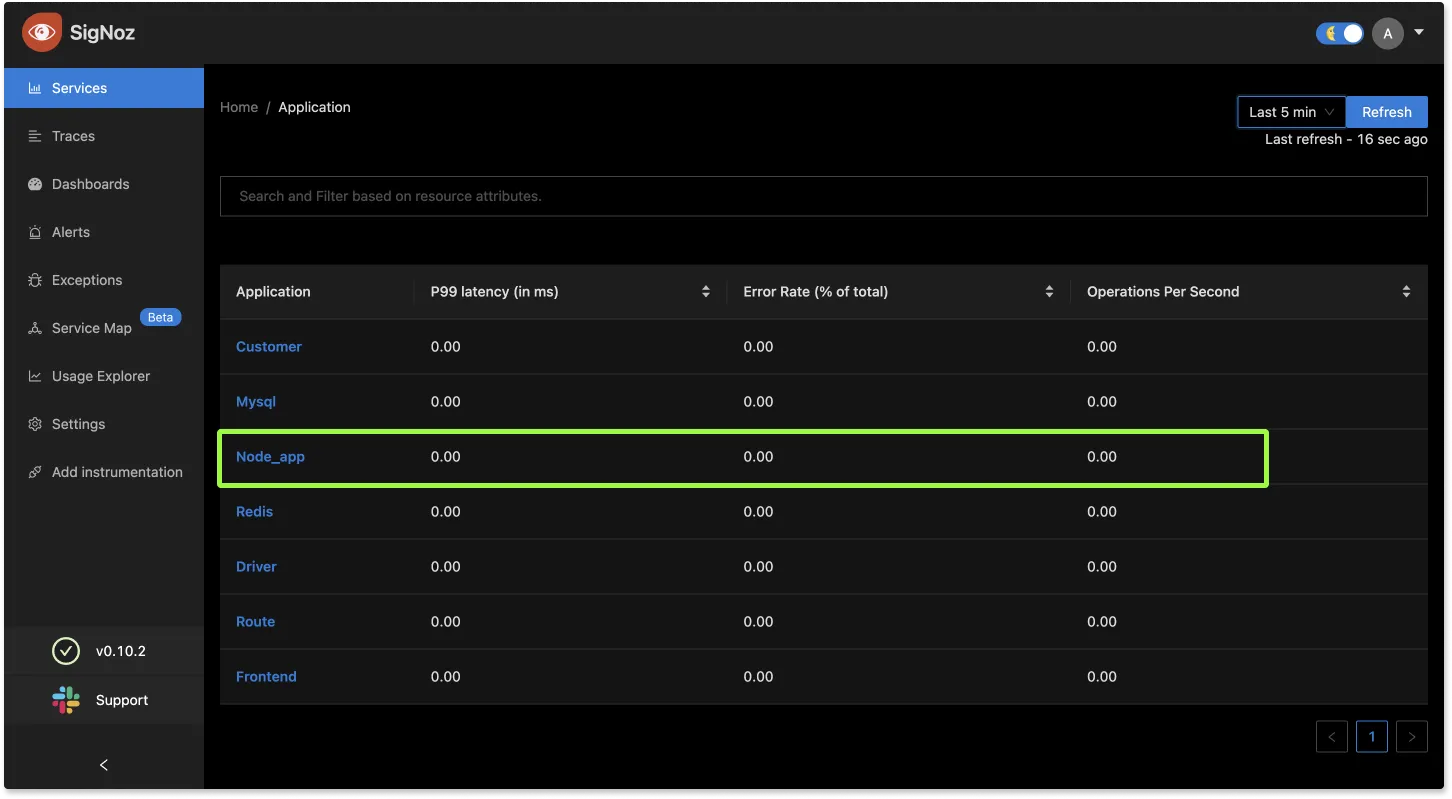Click the Refresh button
Image resolution: width=1452 pixels, height=799 pixels.
pyautogui.click(x=1387, y=112)
